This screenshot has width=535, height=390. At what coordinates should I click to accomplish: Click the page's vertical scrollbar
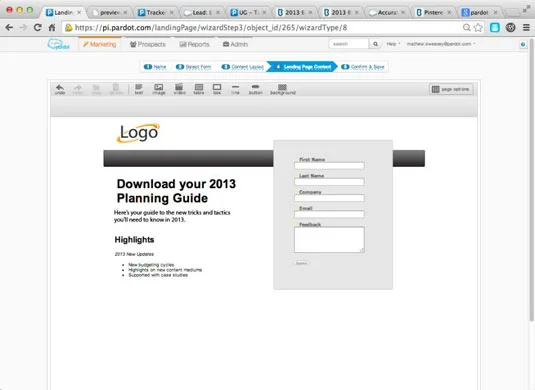coord(531,180)
